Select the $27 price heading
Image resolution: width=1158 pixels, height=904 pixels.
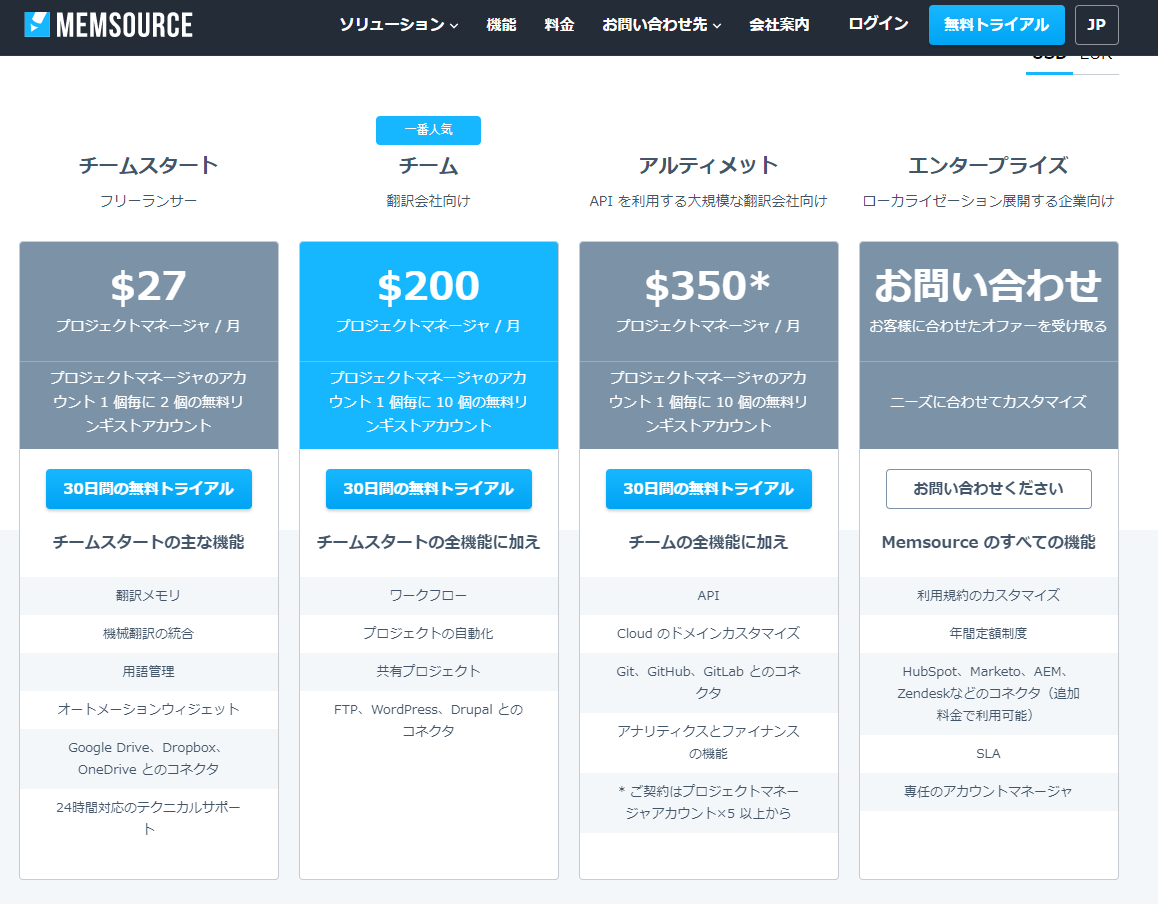(148, 287)
